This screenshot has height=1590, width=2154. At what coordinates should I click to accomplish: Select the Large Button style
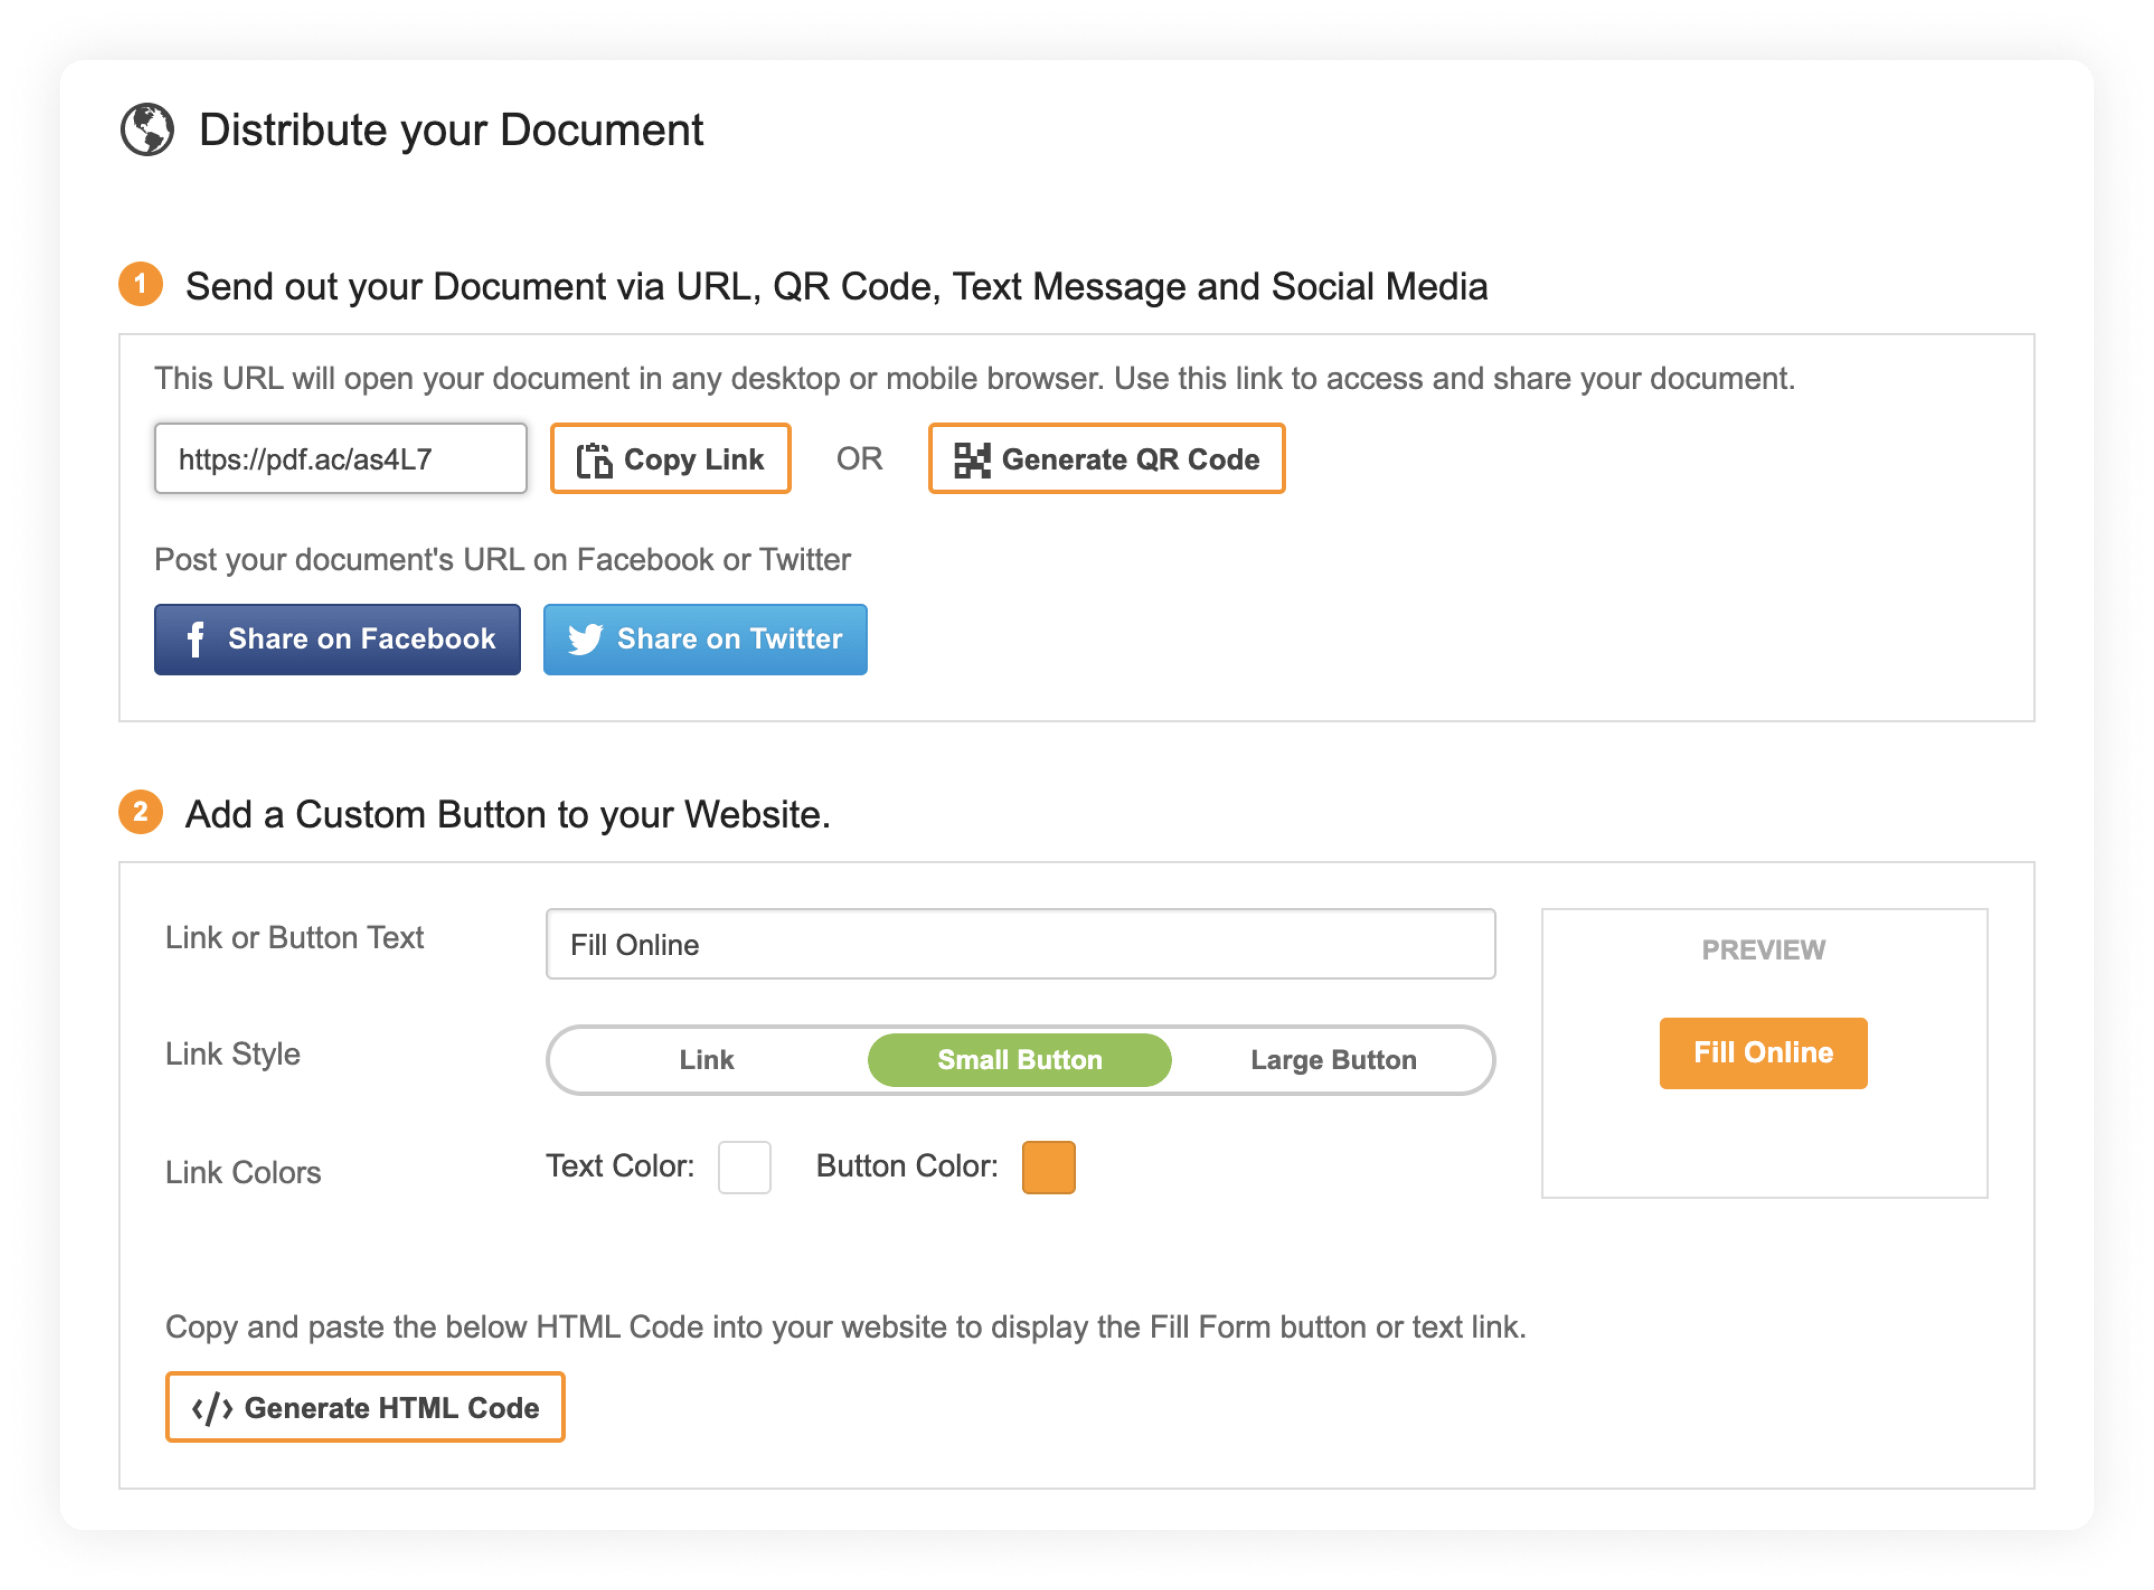(1333, 1059)
